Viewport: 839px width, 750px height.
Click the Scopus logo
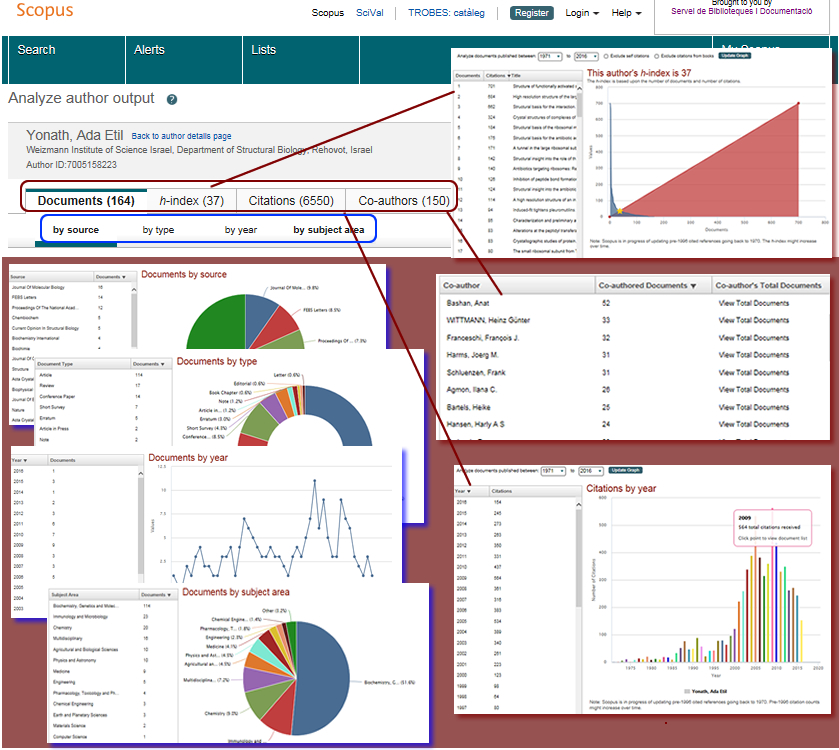pos(45,10)
